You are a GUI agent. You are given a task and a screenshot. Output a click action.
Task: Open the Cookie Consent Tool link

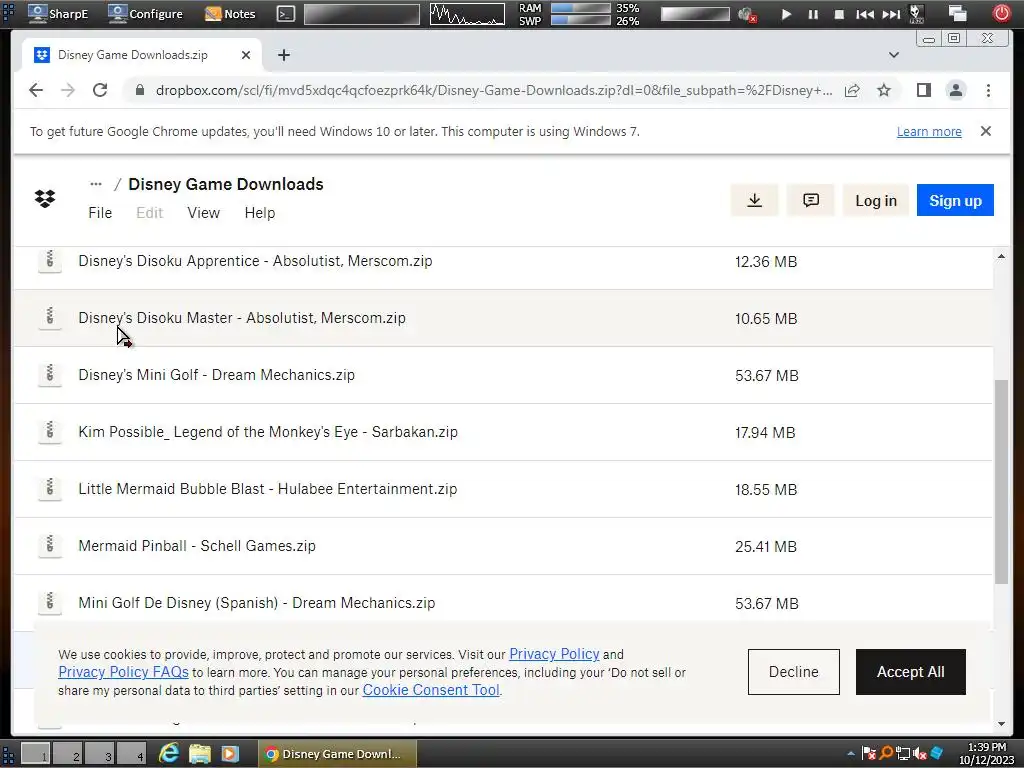(431, 690)
